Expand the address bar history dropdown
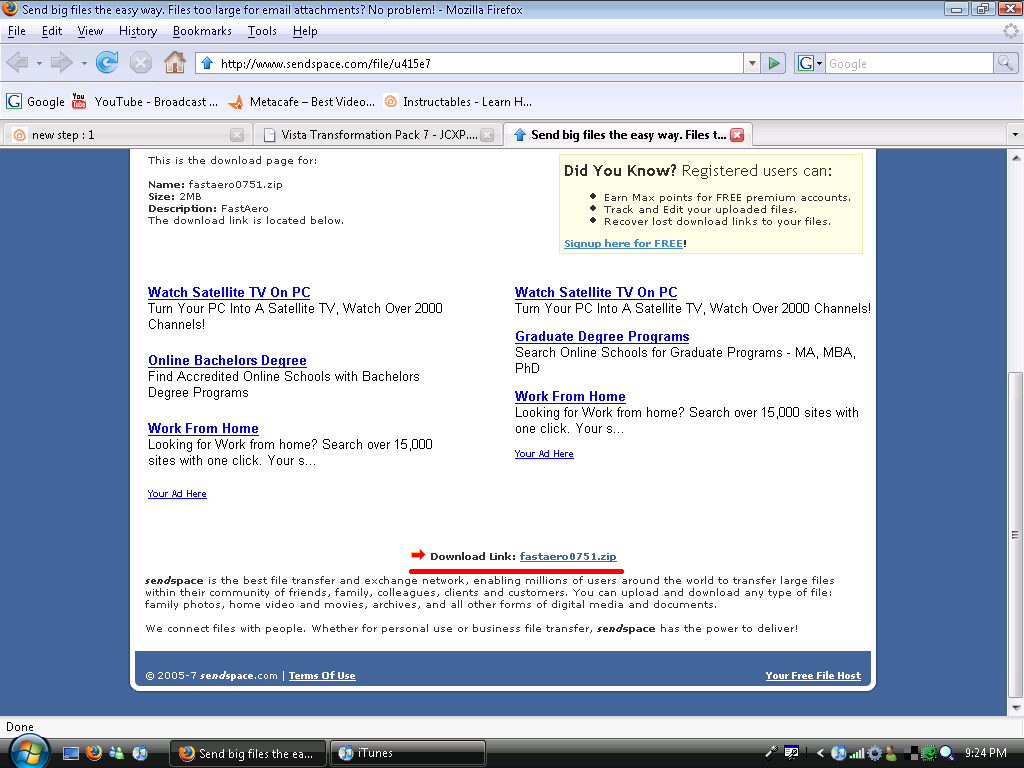 (x=752, y=63)
